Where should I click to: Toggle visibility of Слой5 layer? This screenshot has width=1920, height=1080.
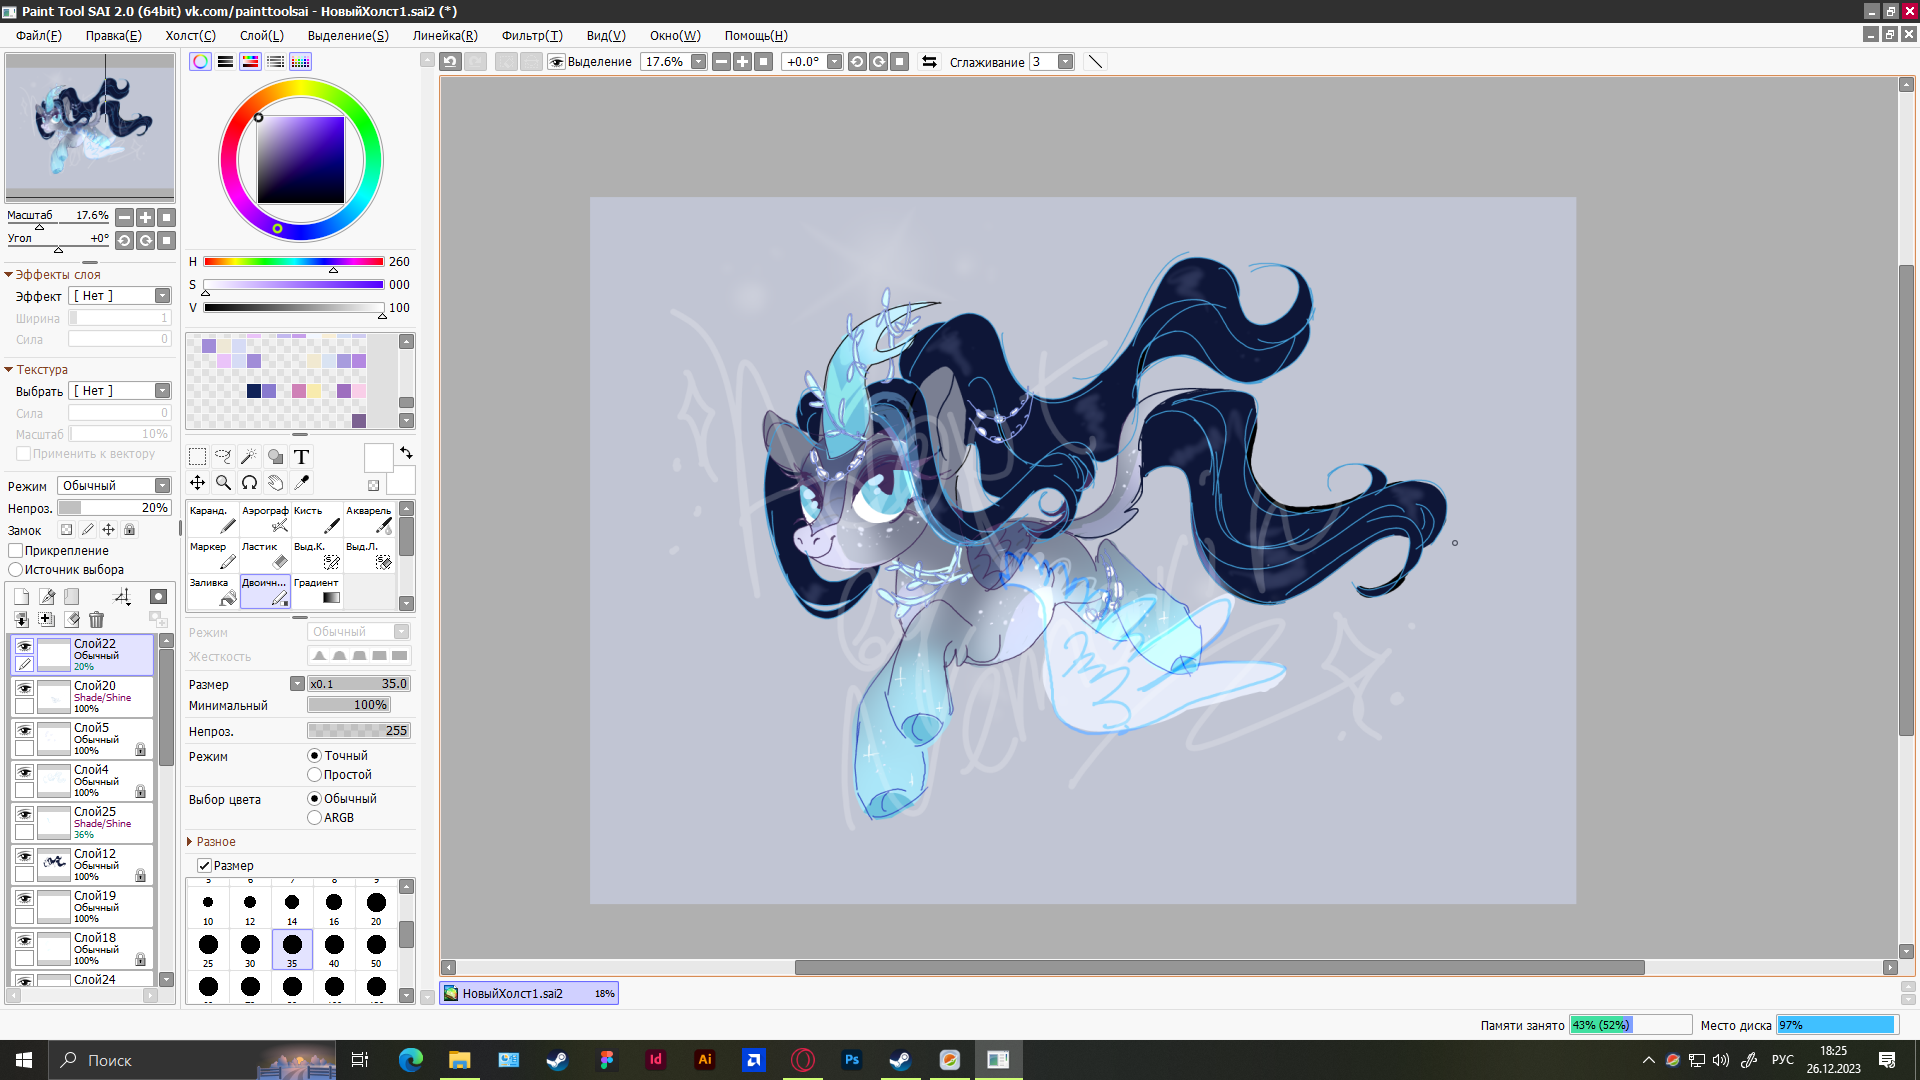point(24,730)
